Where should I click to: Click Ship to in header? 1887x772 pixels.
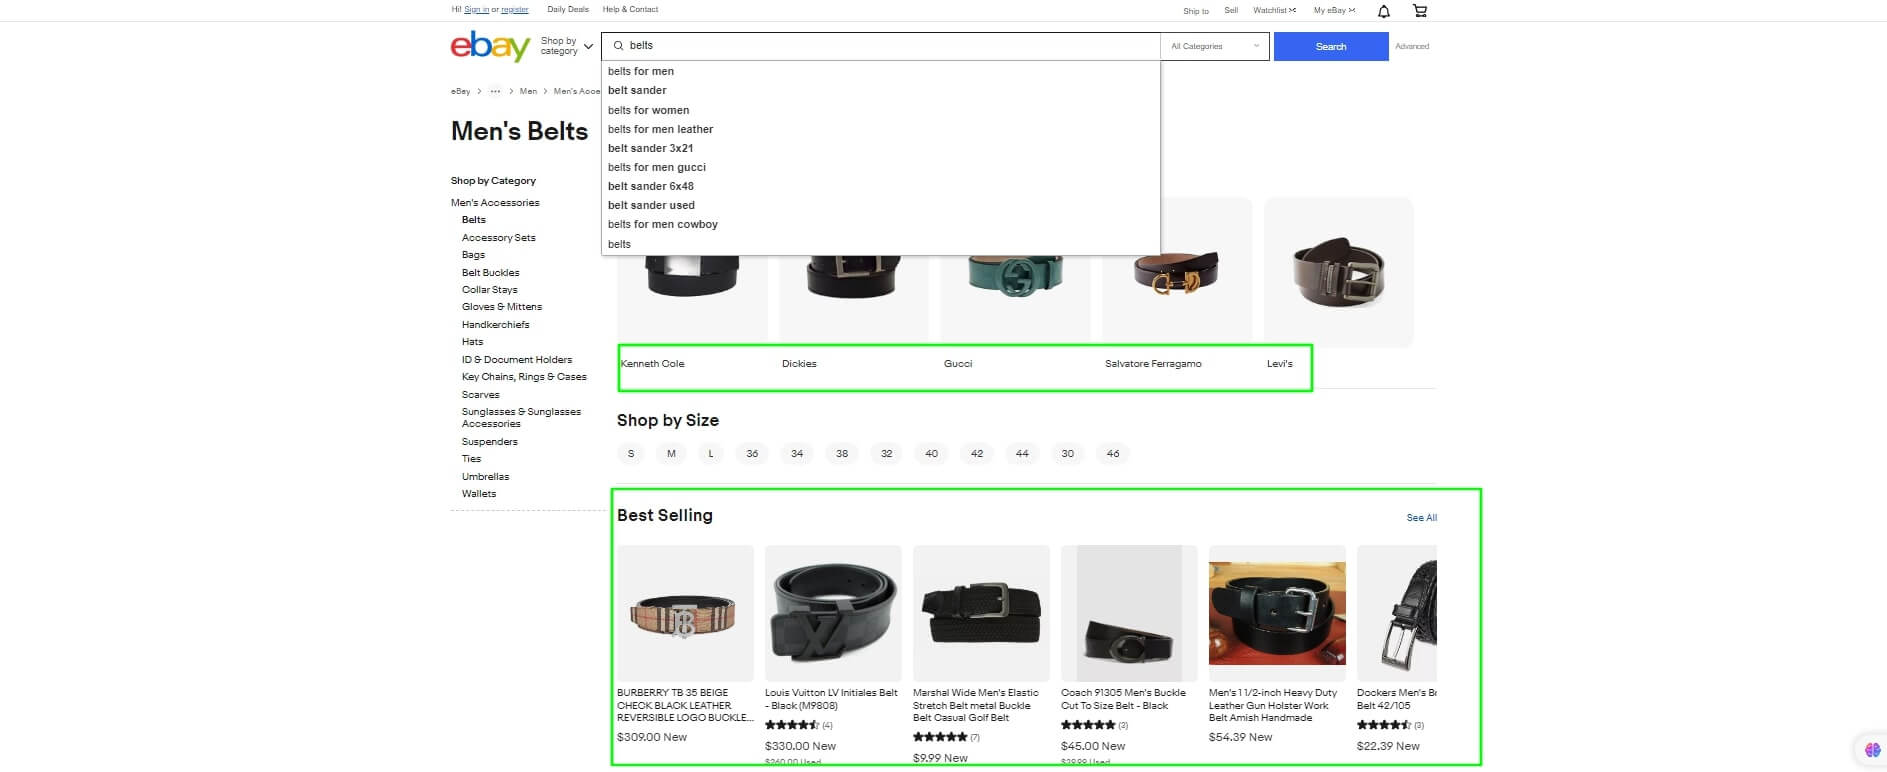coord(1196,11)
